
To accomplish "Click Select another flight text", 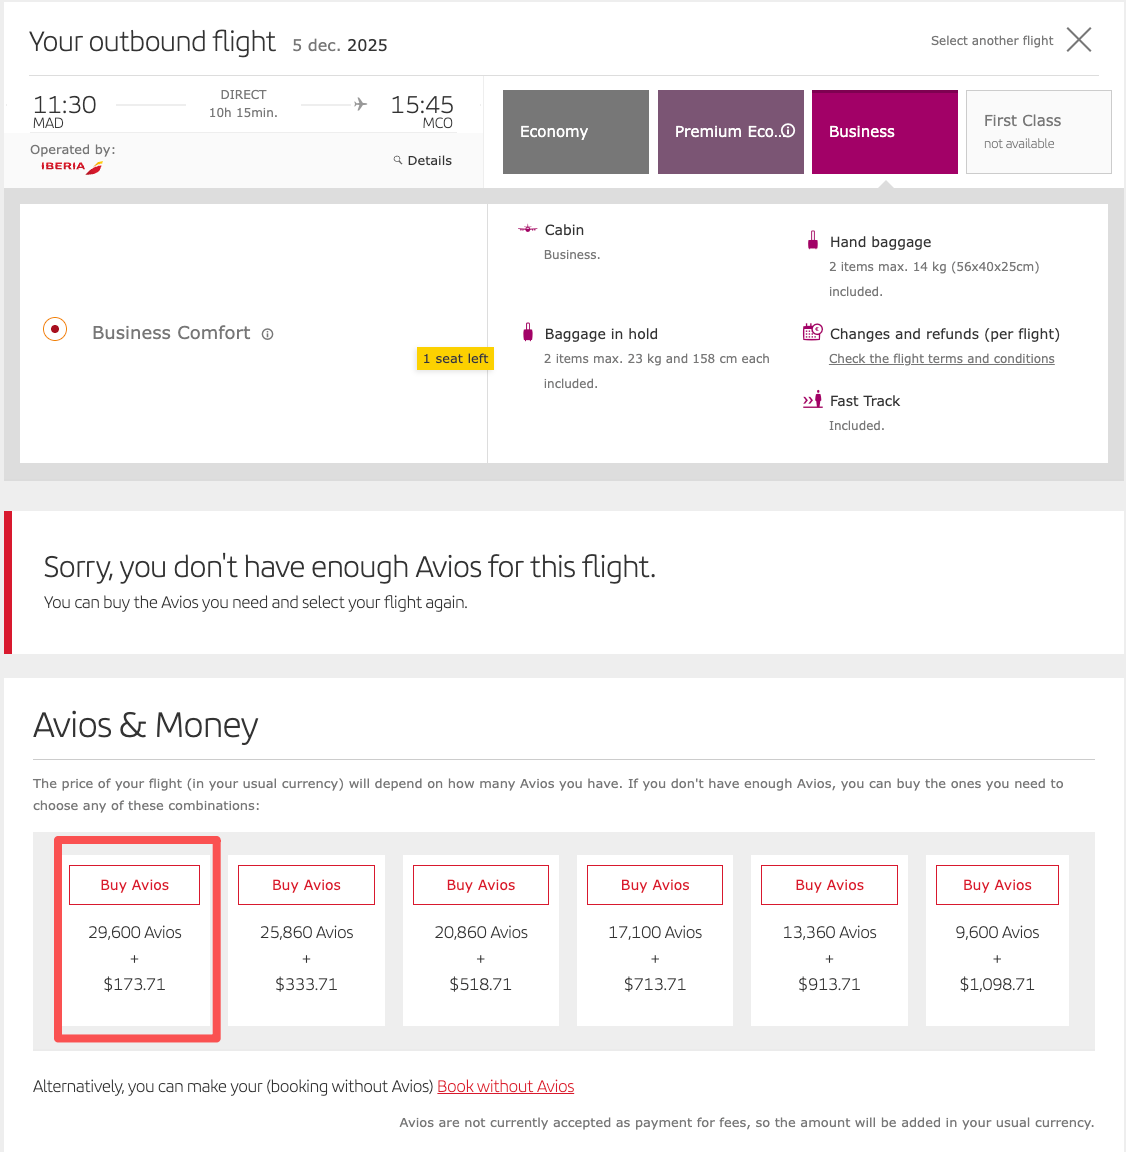I will 992,40.
